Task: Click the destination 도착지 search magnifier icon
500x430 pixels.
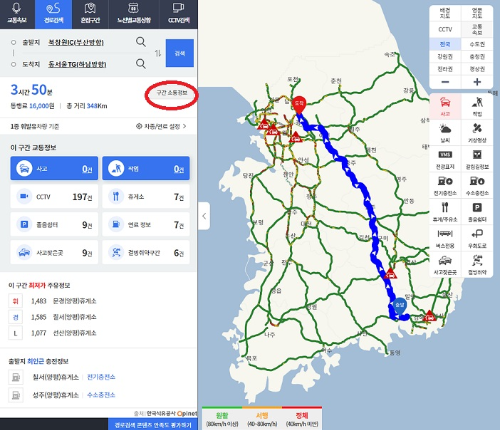Action: click(141, 64)
